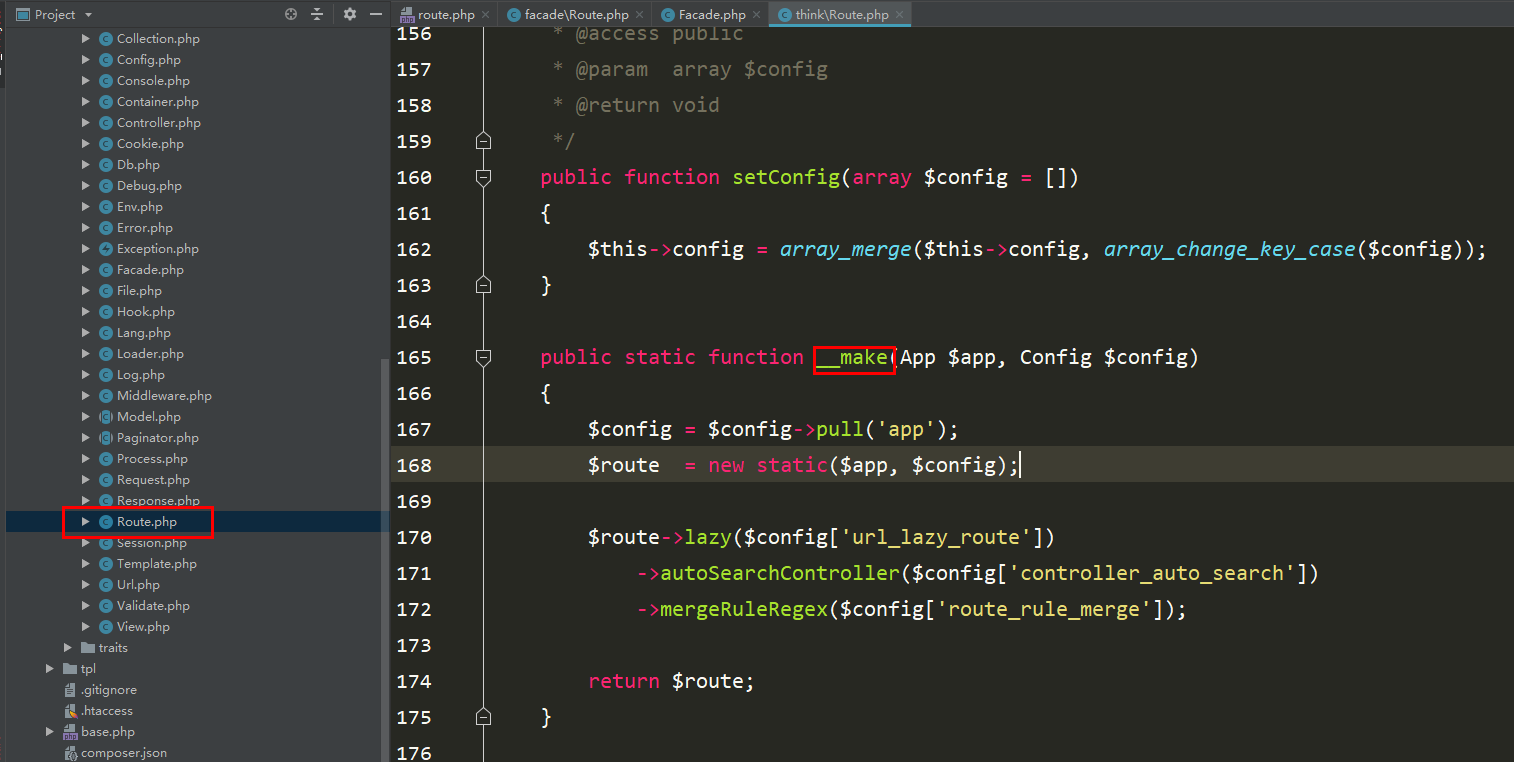The height and width of the screenshot is (762, 1514).
Task: Click the composer.json file icon
Action: pyautogui.click(x=70, y=753)
